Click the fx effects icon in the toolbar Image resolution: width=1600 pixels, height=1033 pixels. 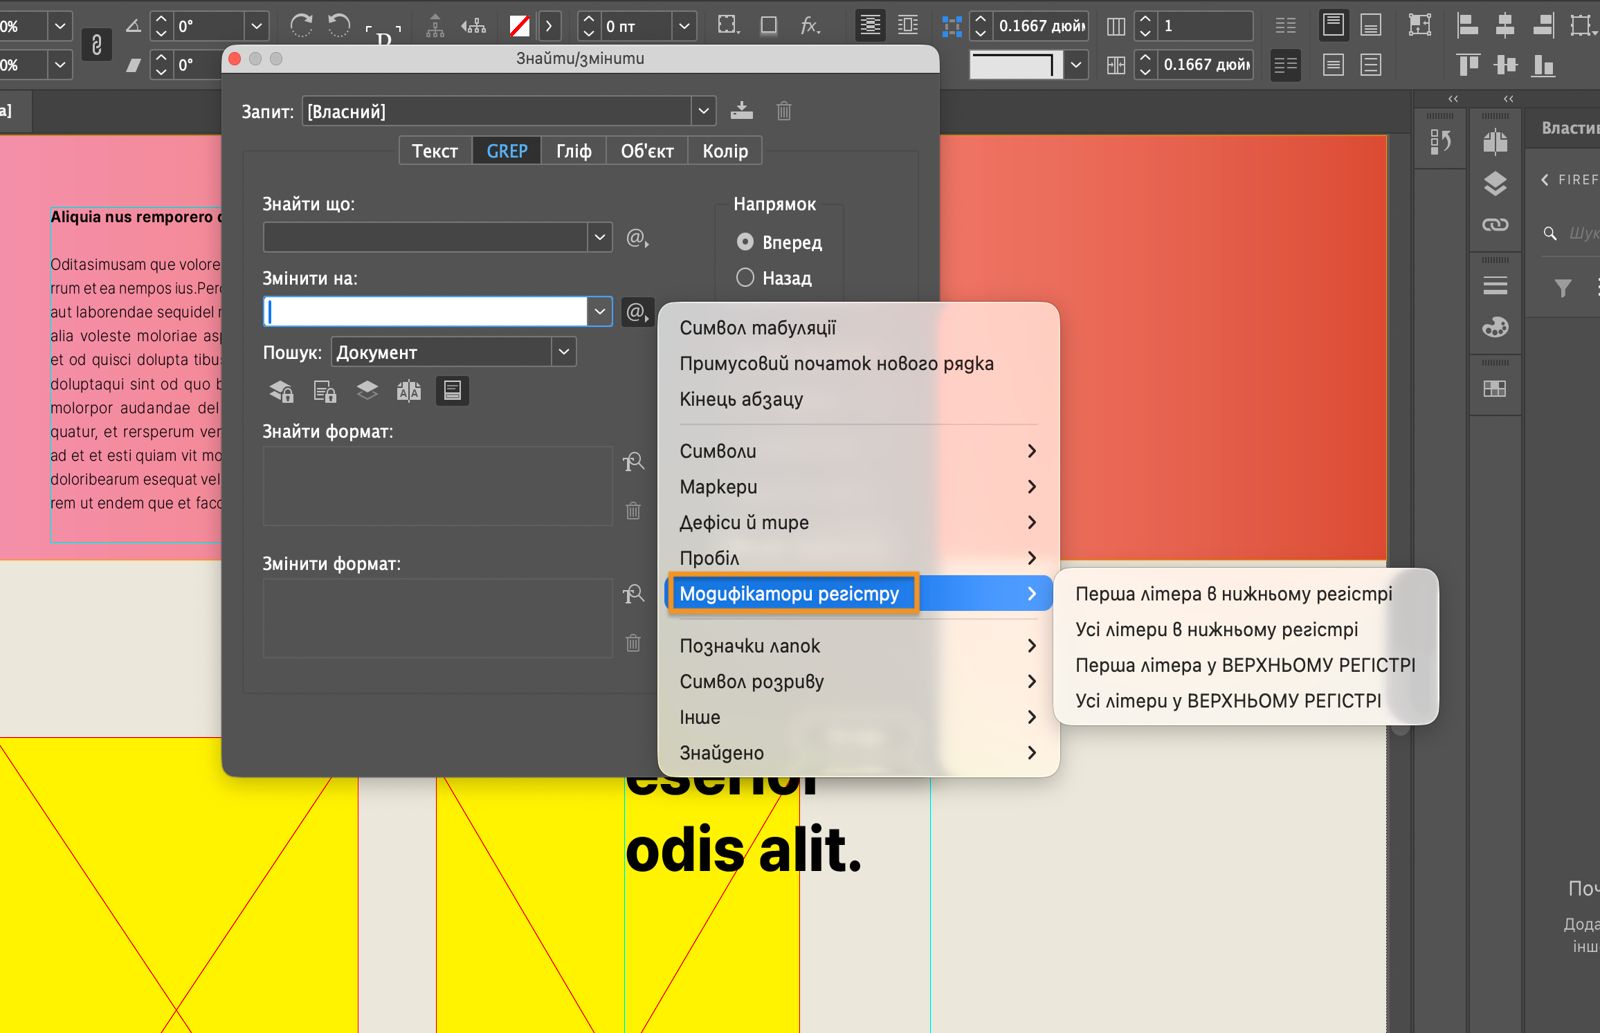coord(810,25)
